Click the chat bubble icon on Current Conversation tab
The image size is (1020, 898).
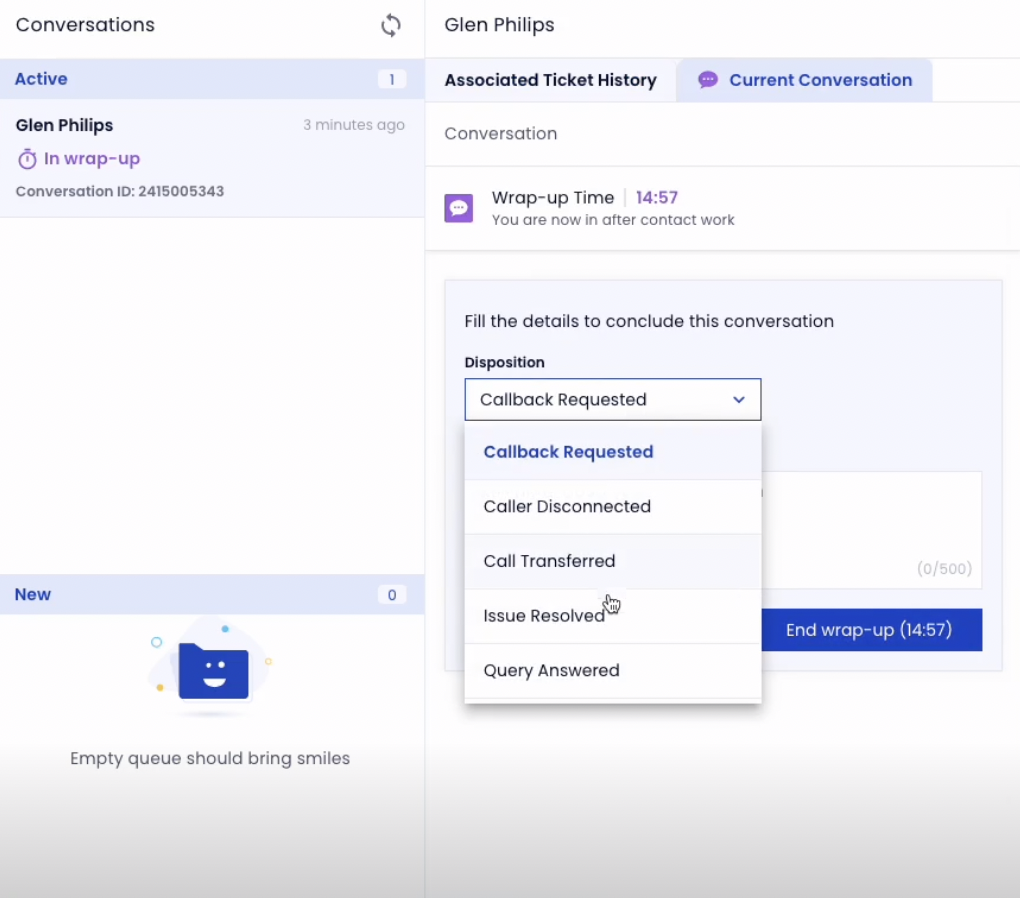[708, 79]
